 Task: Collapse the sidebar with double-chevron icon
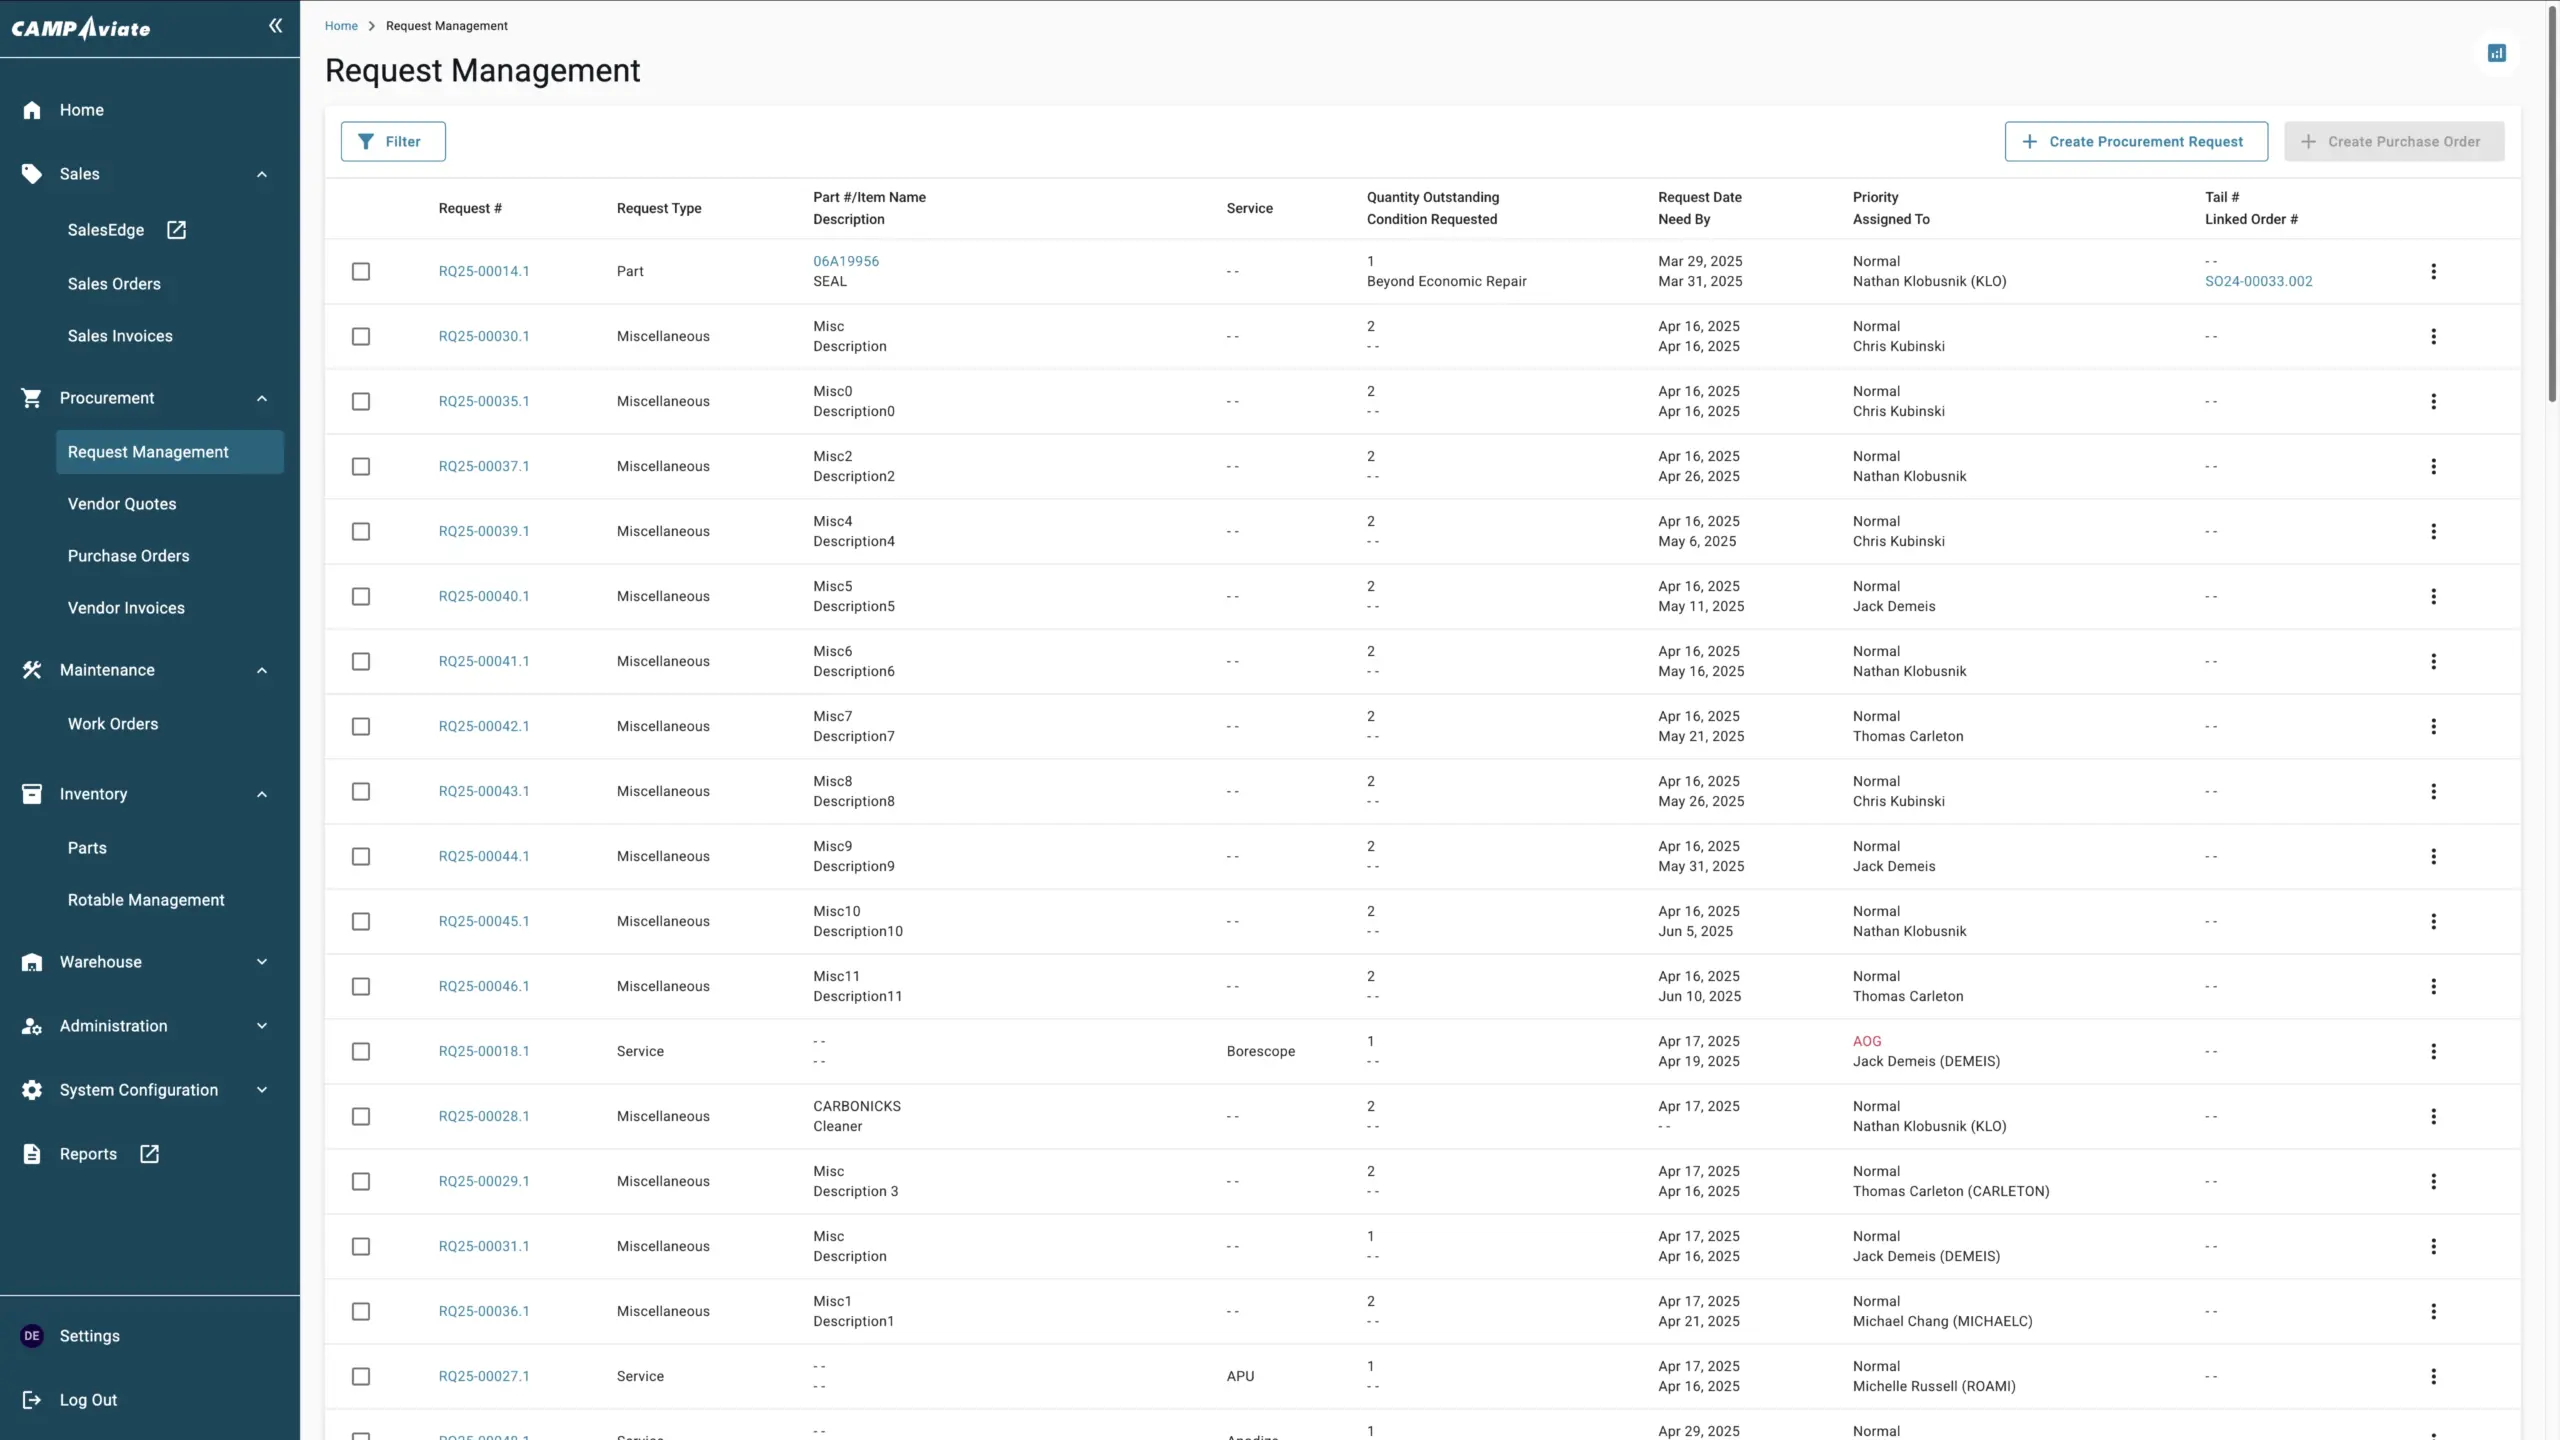coord(275,26)
